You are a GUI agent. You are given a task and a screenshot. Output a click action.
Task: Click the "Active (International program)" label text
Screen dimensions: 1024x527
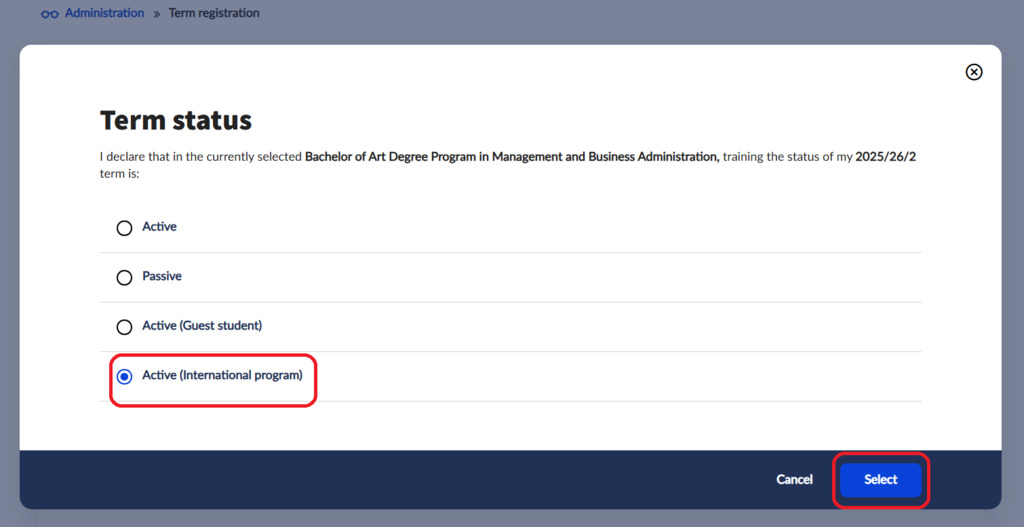coord(222,376)
